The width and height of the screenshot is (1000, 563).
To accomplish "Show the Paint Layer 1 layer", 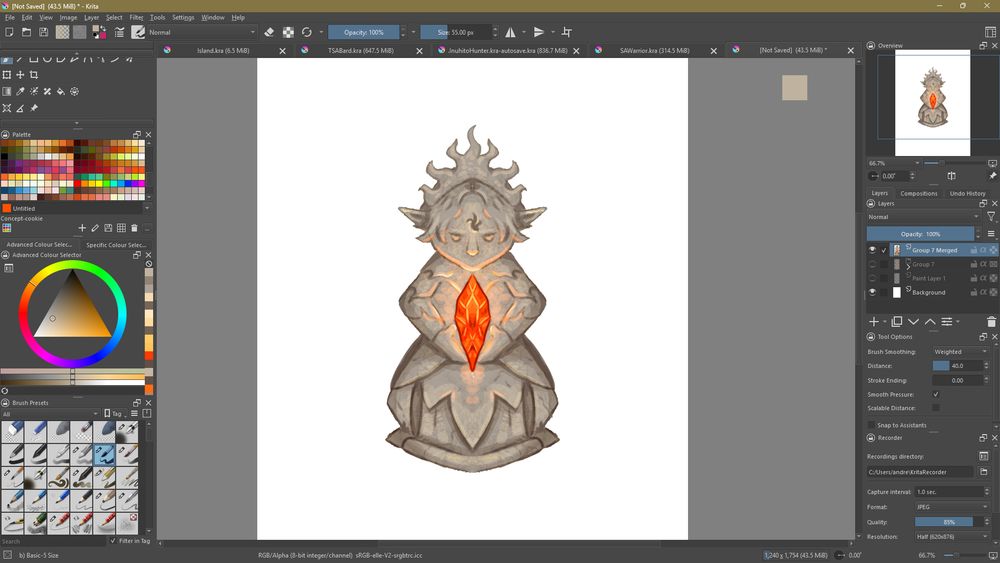I will (x=872, y=278).
